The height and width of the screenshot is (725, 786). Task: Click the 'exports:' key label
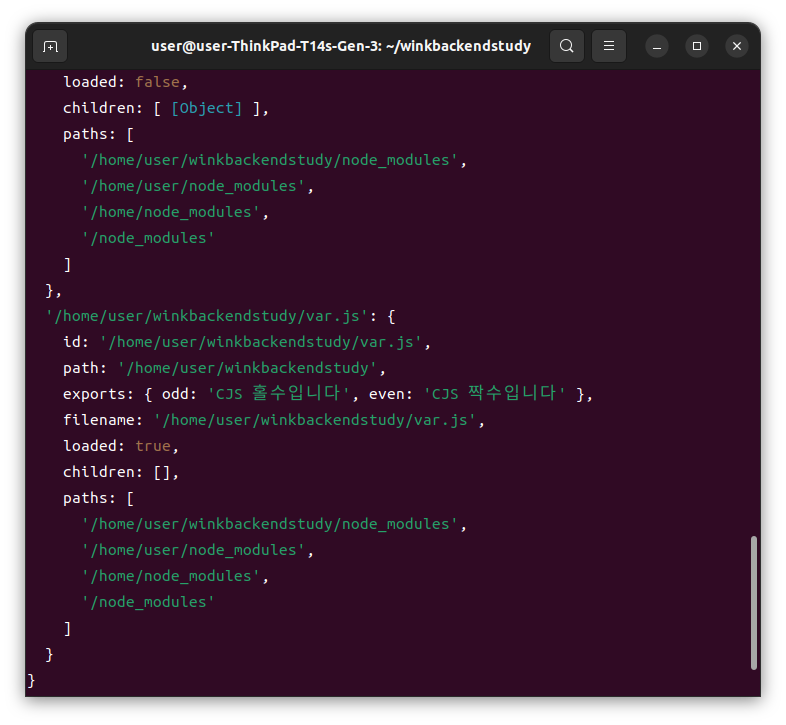click(98, 394)
